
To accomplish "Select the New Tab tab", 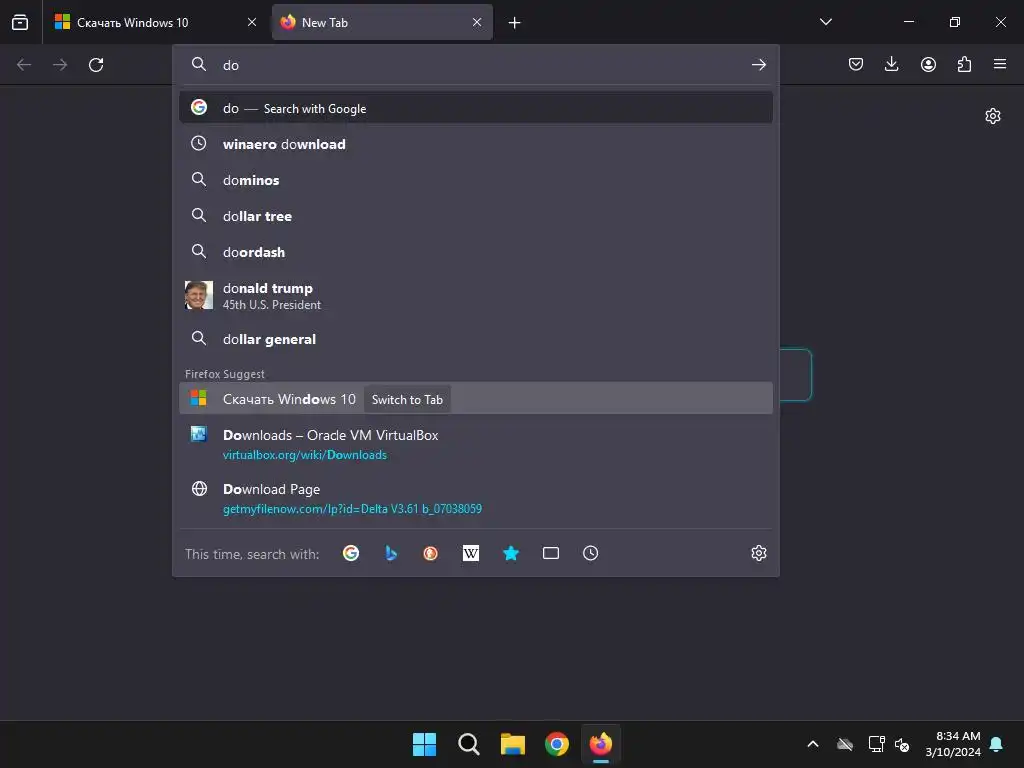I will click(x=382, y=22).
